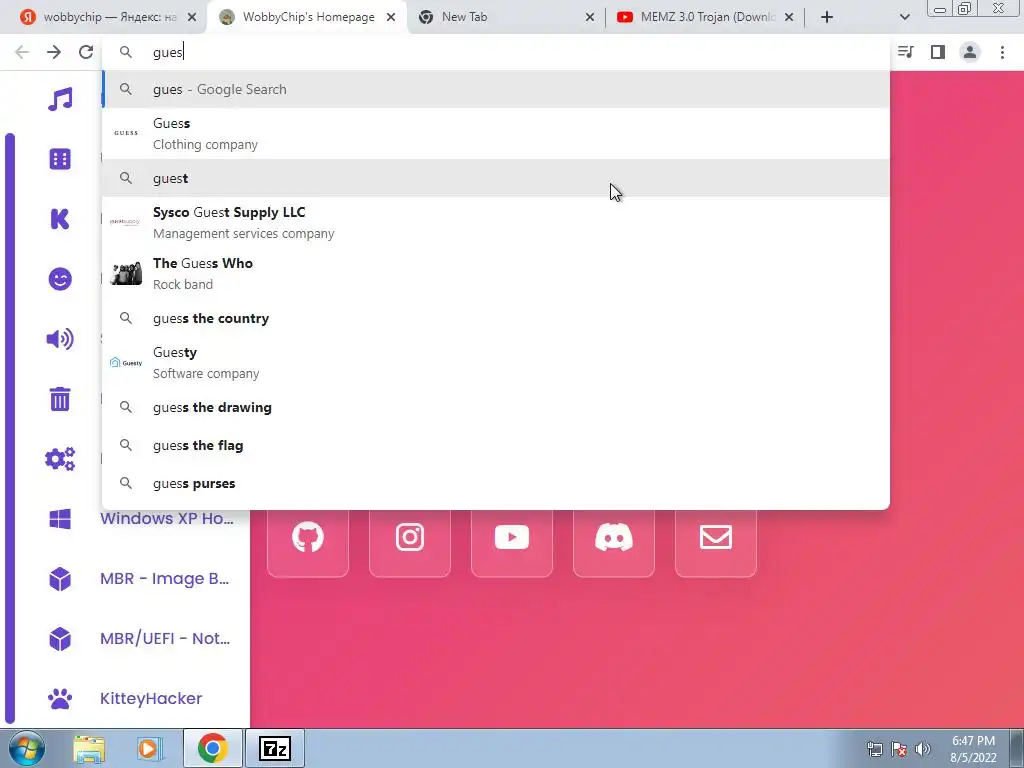Open 7-Zip from the taskbar
This screenshot has width=1024, height=768.
(274, 748)
